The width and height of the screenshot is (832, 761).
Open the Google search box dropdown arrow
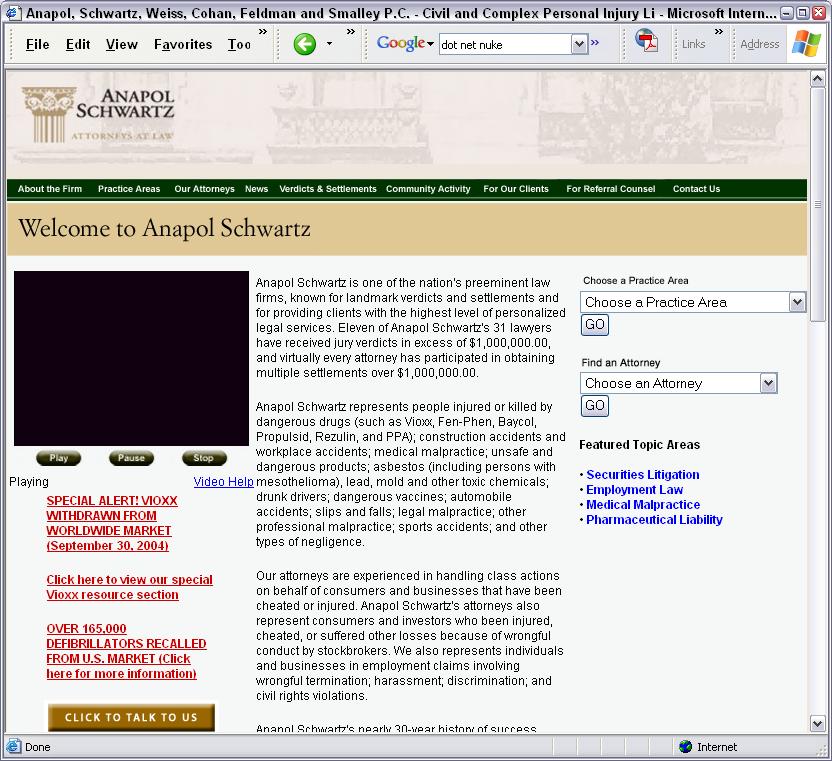click(x=579, y=45)
